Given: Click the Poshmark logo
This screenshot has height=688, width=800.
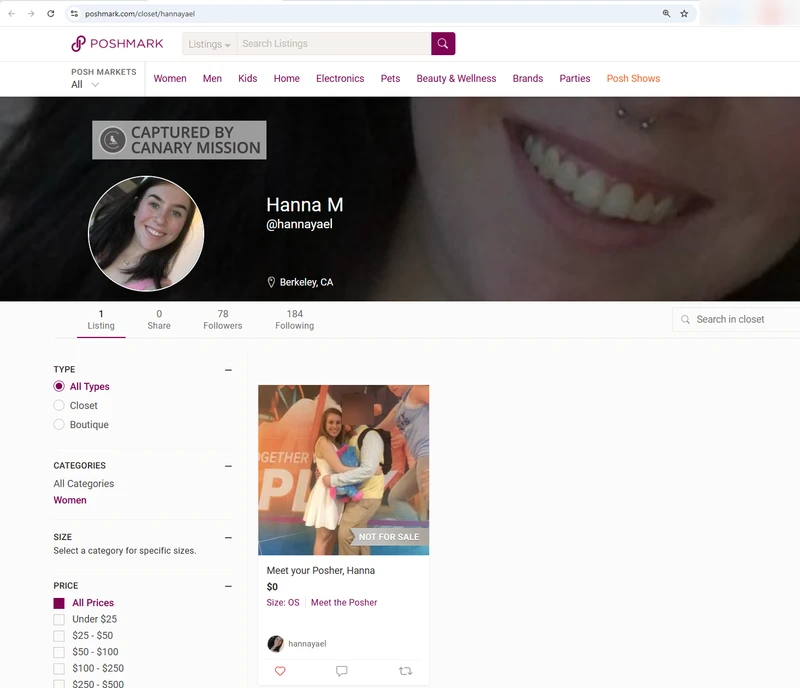Looking at the screenshot, I should [117, 44].
